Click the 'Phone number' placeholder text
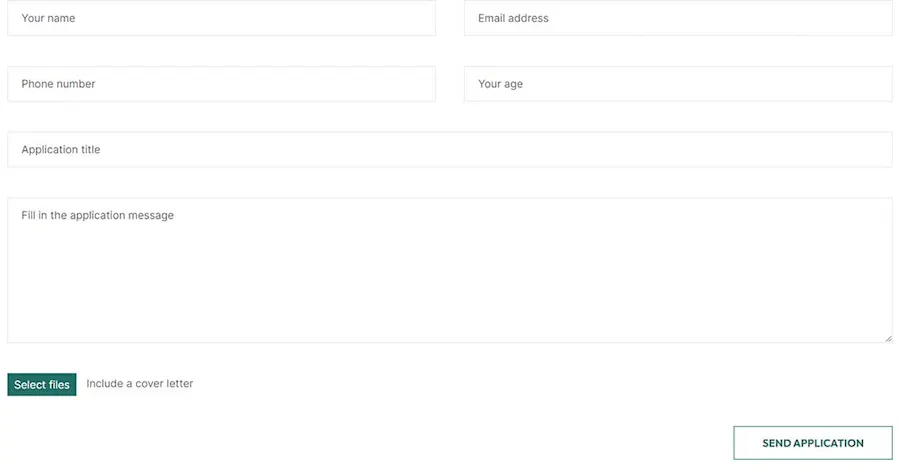This screenshot has height=475, width=900. (58, 84)
